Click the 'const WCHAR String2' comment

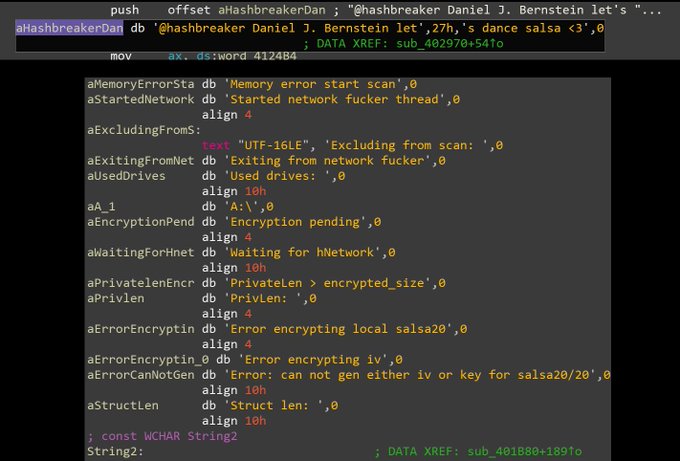click(x=162, y=436)
